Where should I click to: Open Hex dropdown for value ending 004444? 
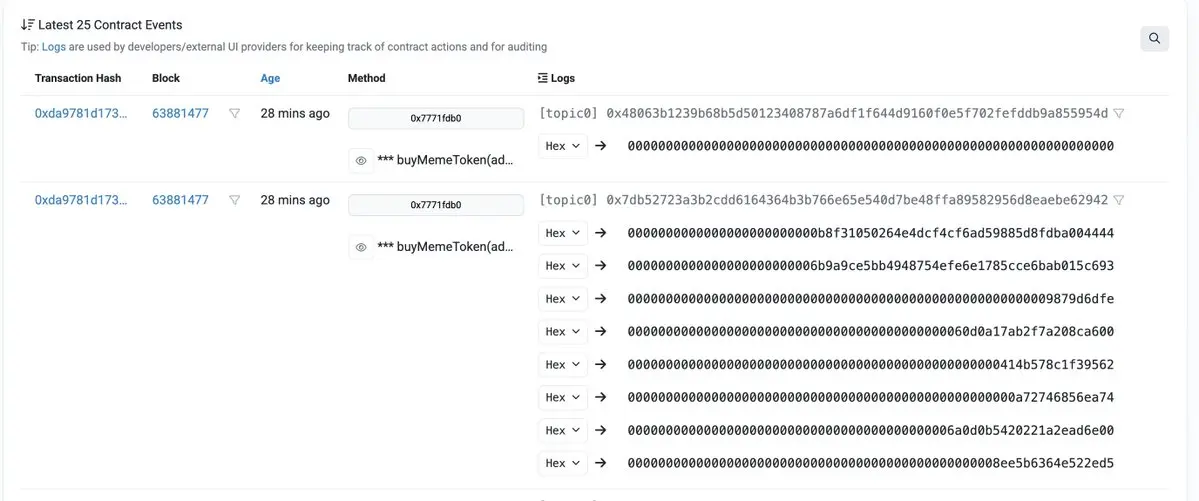tap(562, 233)
